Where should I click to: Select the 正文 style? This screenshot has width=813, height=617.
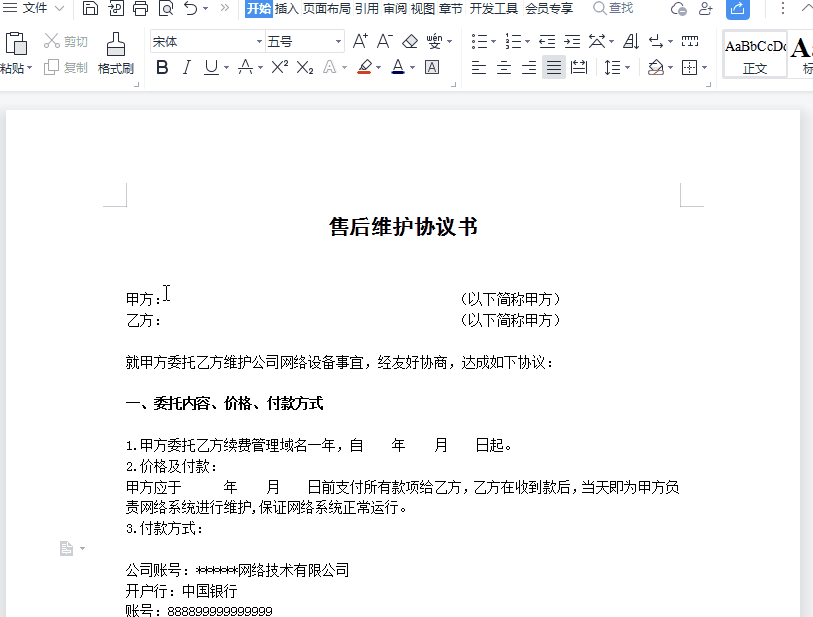pos(755,54)
